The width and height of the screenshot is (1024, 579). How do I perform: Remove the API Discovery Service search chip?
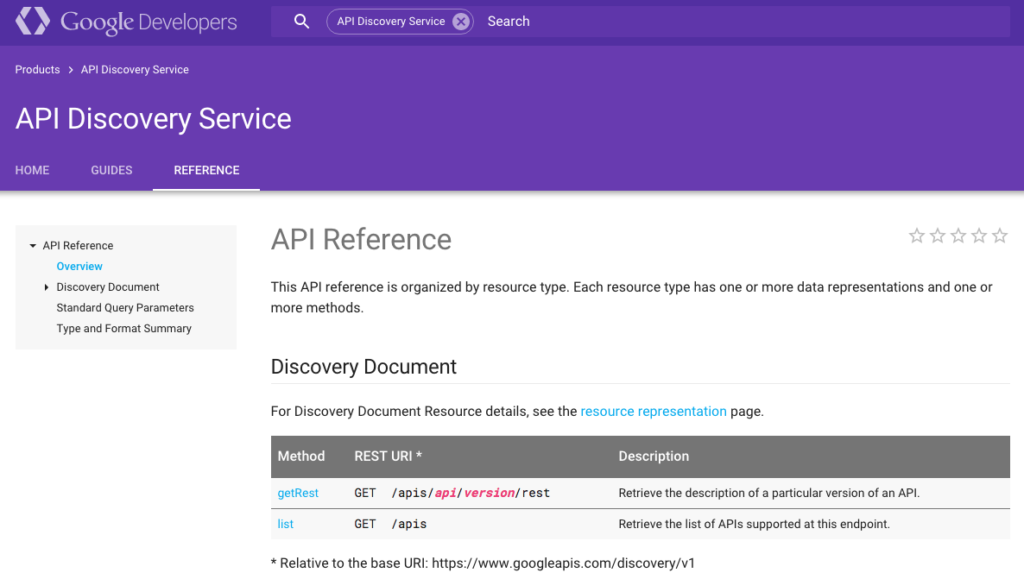(x=459, y=20)
